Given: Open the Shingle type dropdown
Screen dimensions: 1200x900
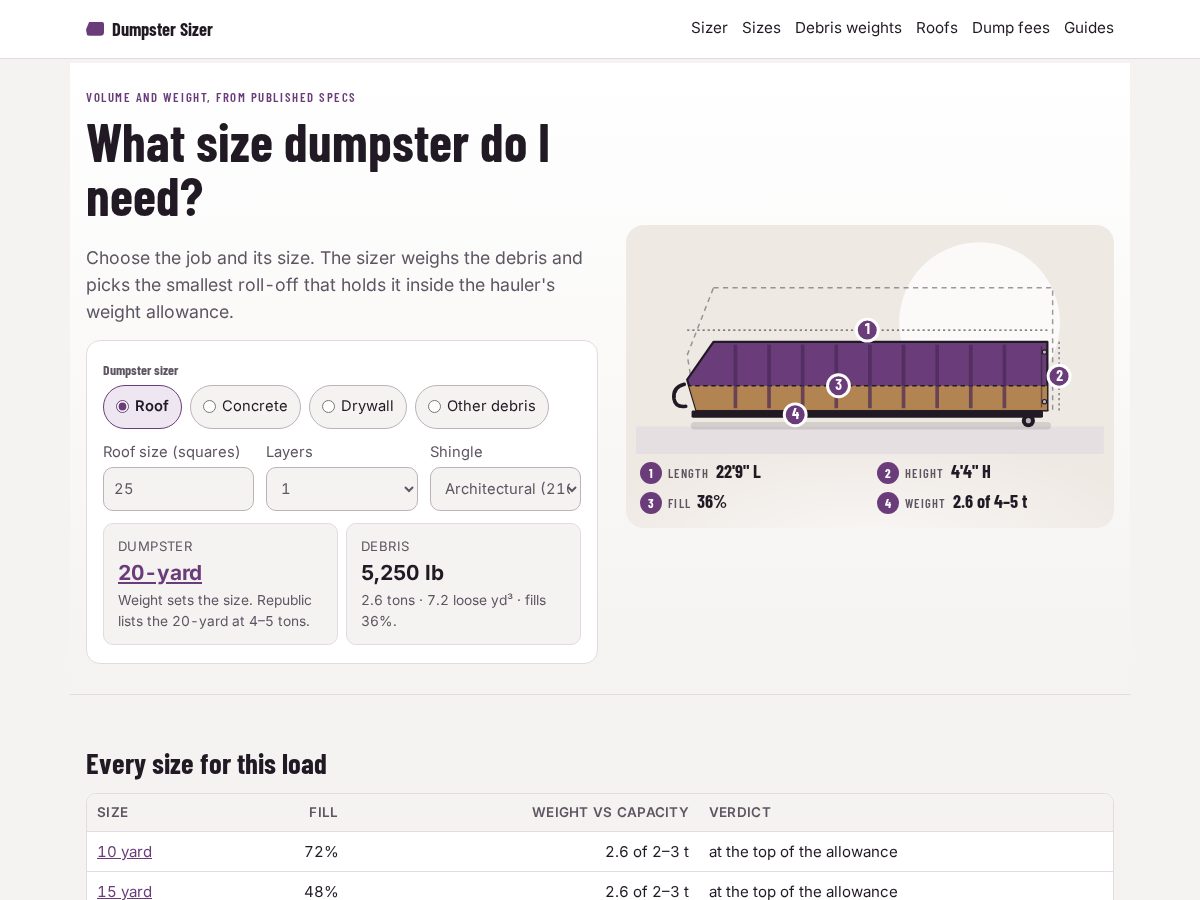Looking at the screenshot, I should (505, 489).
